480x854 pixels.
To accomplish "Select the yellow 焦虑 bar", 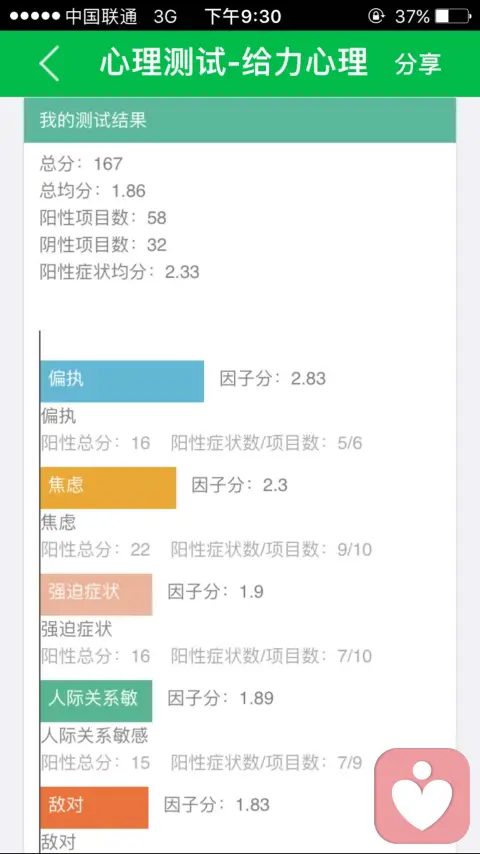I will point(108,487).
